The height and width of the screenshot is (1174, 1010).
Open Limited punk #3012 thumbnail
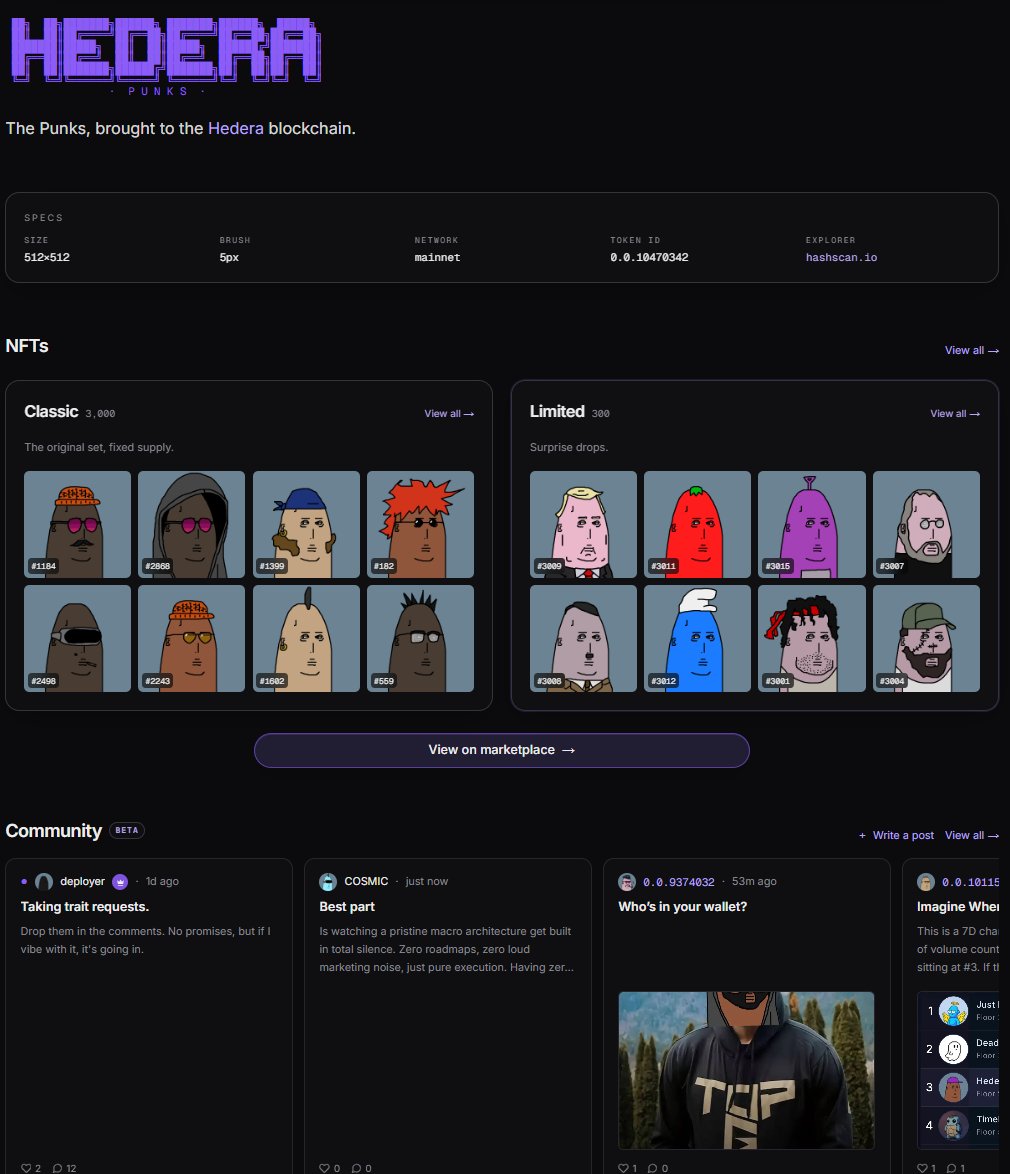point(697,639)
